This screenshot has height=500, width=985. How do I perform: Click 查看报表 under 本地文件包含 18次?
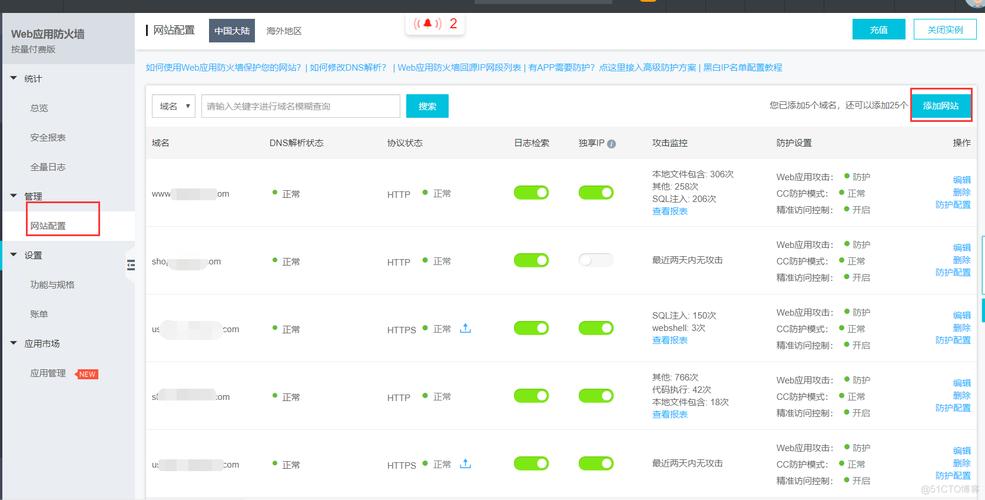(x=670, y=415)
